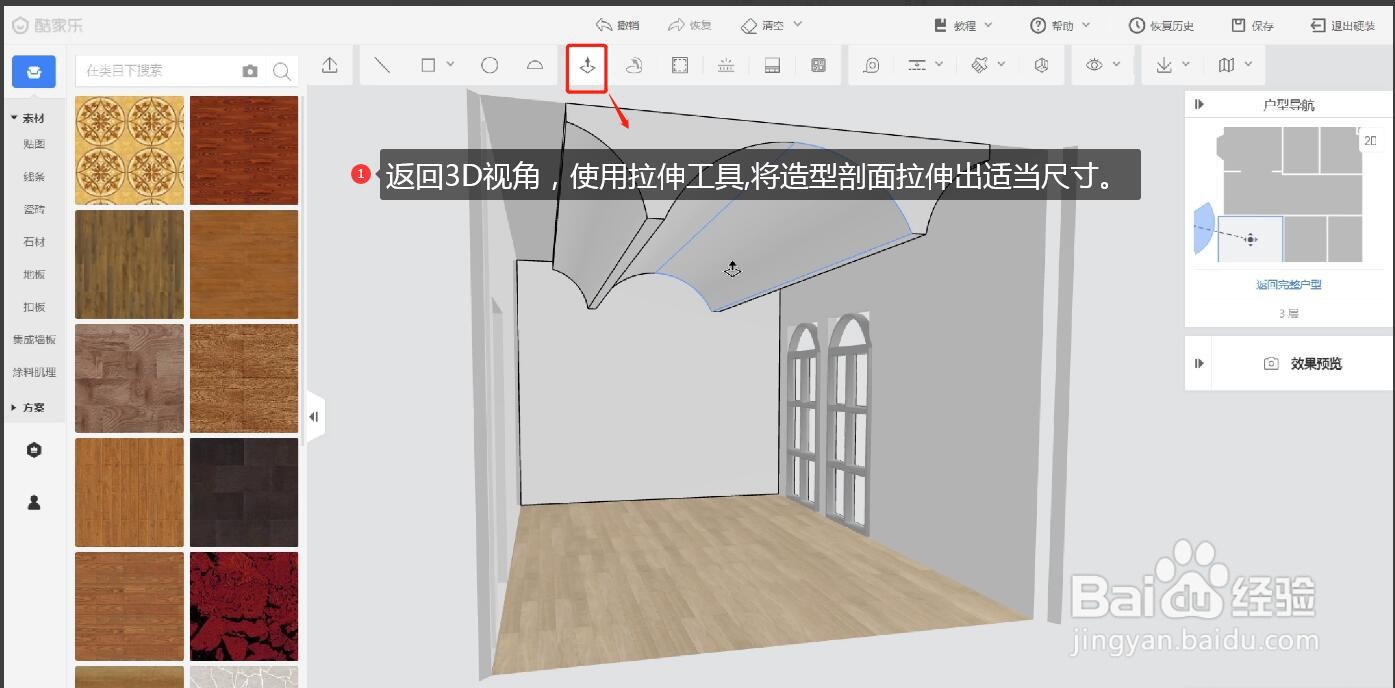Choose the black dark tile texture
The height and width of the screenshot is (688, 1395).
tap(244, 492)
